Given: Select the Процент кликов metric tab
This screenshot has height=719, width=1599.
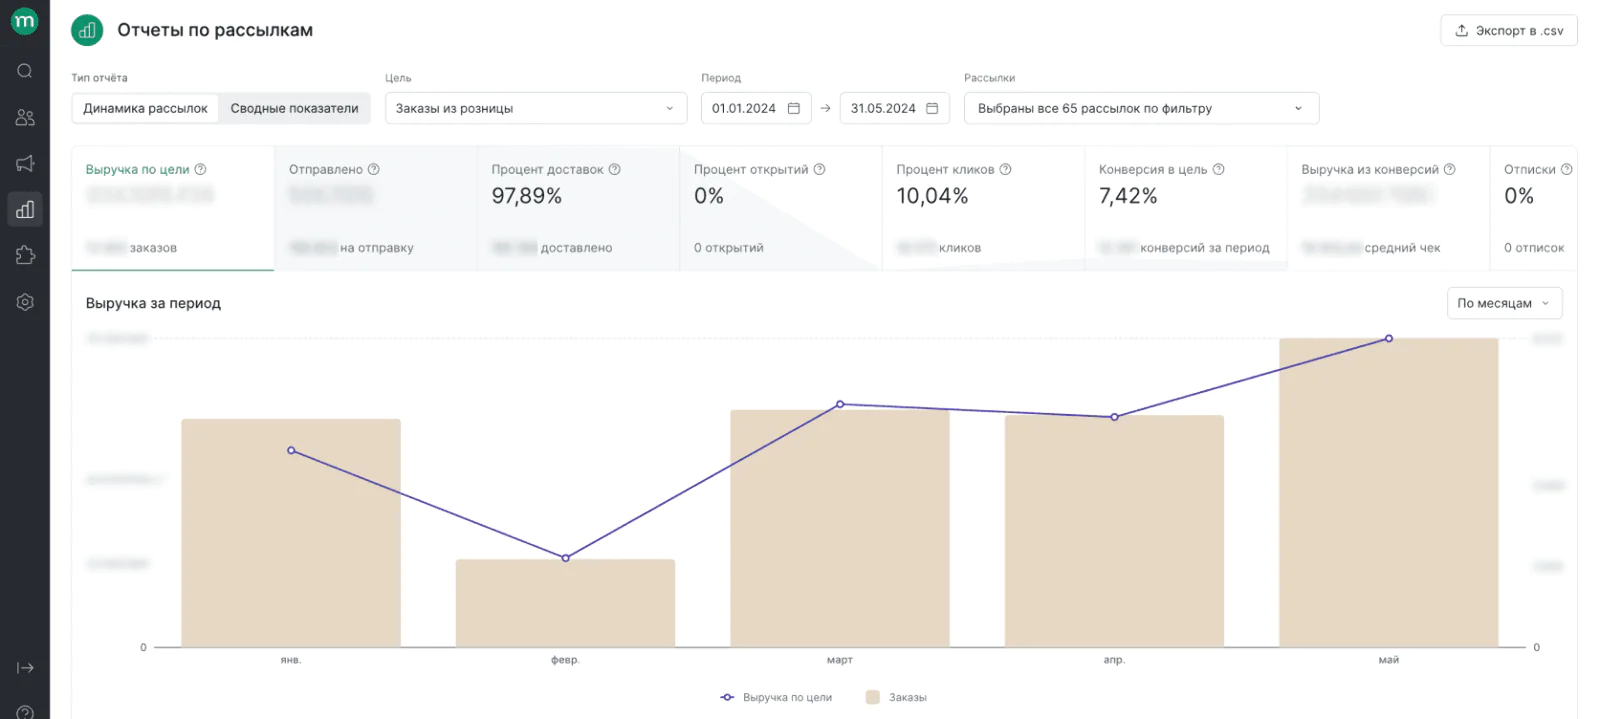Looking at the screenshot, I should [x=984, y=208].
